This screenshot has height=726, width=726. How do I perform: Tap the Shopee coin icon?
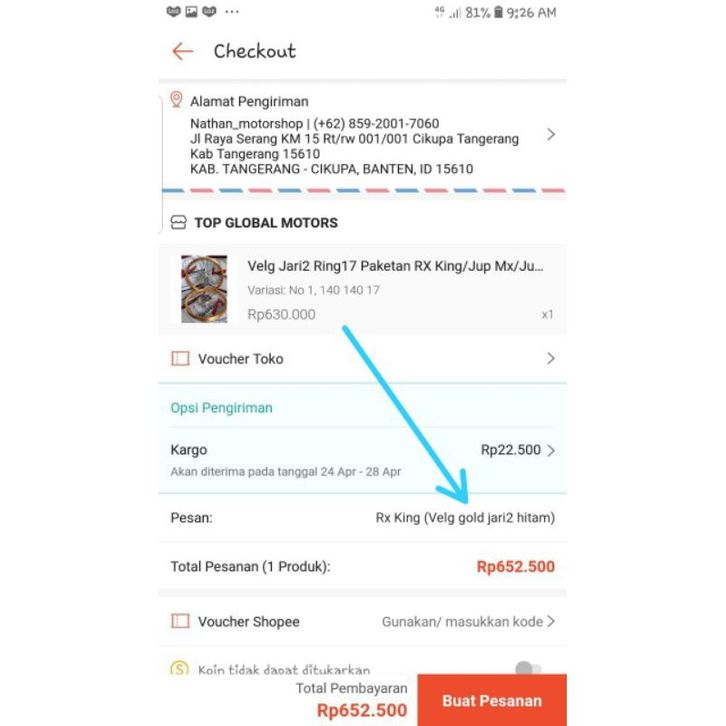point(180,668)
